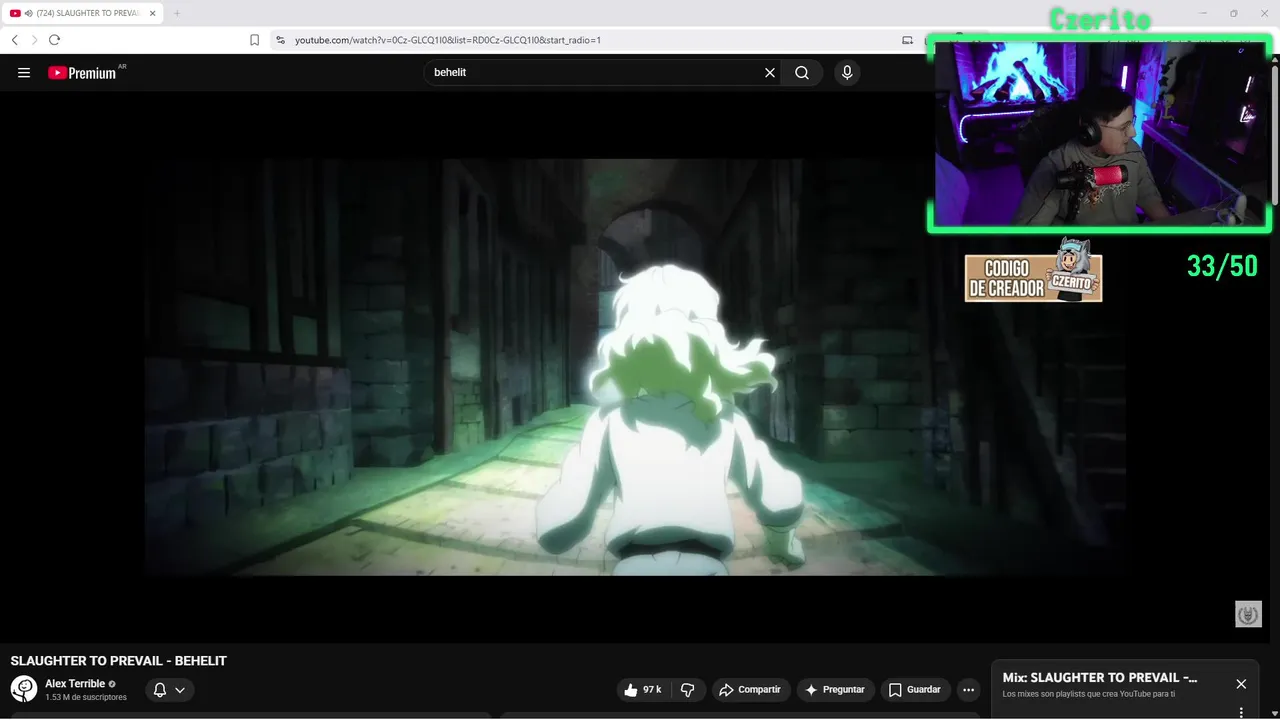Dislike the video with thumbs-down
Screen dimensions: 1280x720
(687, 690)
